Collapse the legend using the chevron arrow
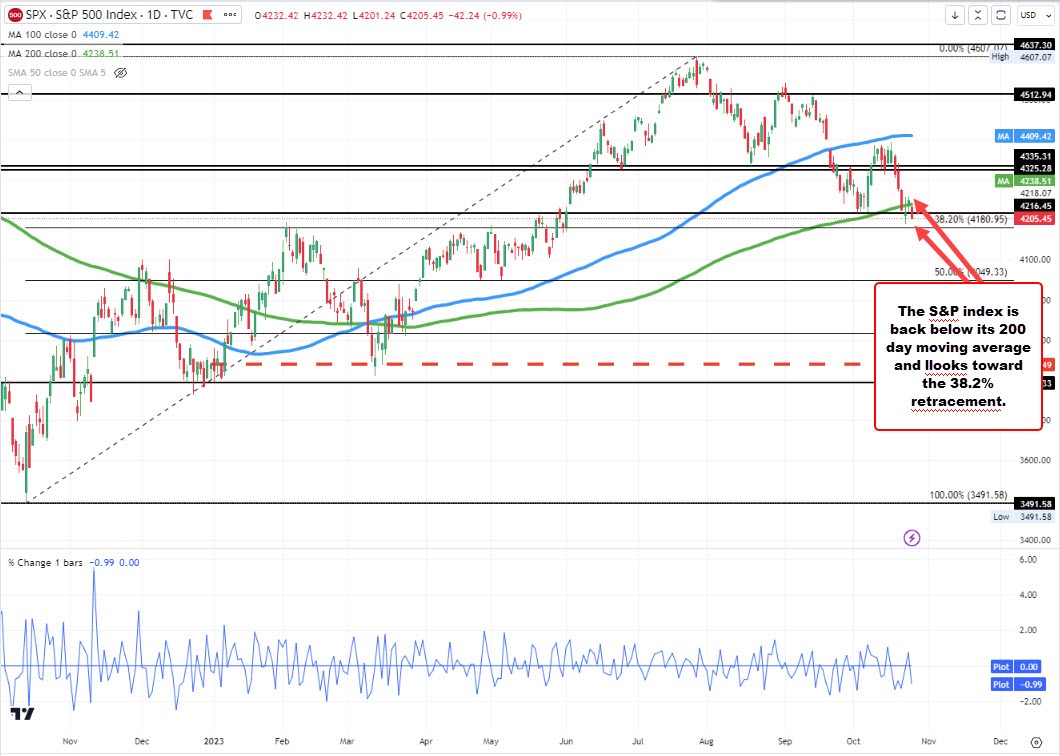Viewport: 1060px width, 756px height. pyautogui.click(x=18, y=91)
